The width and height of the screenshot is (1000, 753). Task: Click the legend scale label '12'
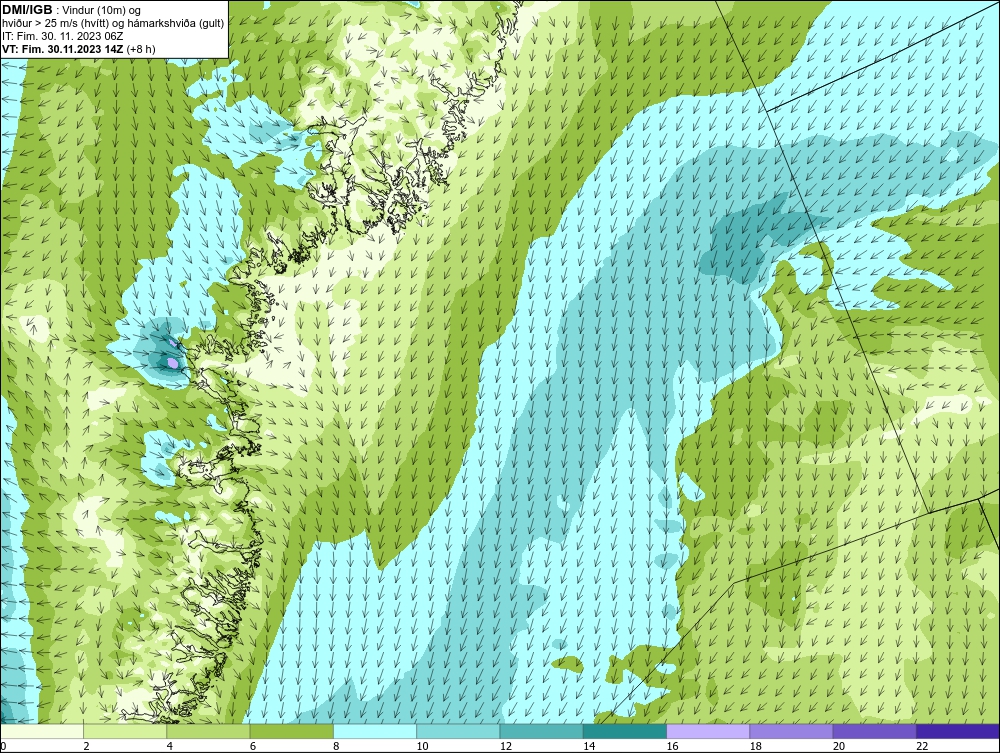tap(506, 747)
